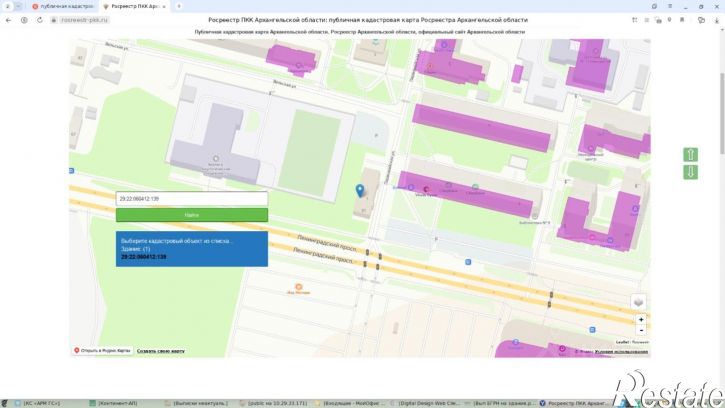Image resolution: width=725 pixels, height=408 pixels.
Task: Click the blue location marker on map
Action: (x=360, y=190)
